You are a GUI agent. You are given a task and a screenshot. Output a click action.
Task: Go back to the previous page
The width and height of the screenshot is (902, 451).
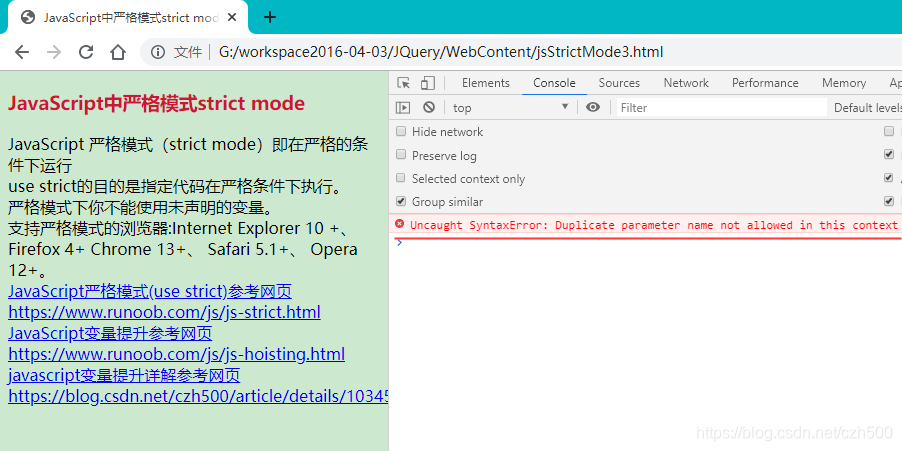22,52
